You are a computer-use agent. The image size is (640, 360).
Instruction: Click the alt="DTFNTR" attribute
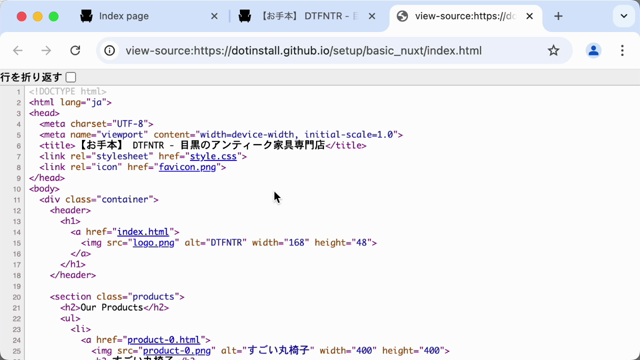(x=216, y=243)
